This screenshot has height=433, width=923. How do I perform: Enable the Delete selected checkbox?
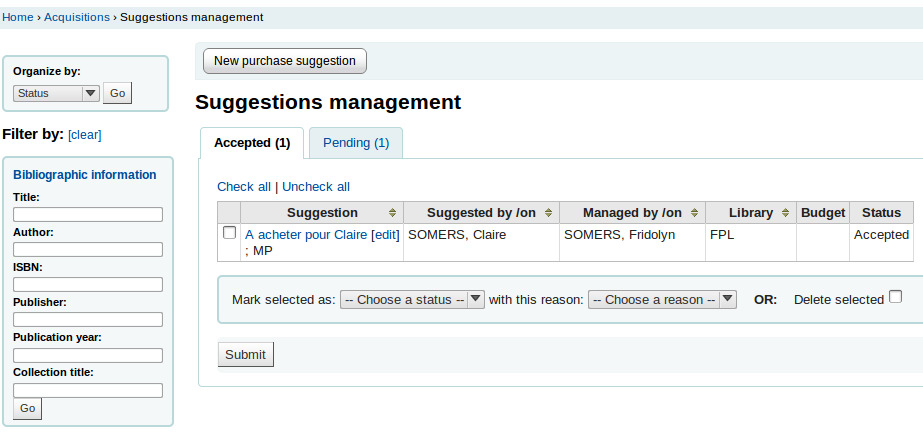tap(895, 297)
